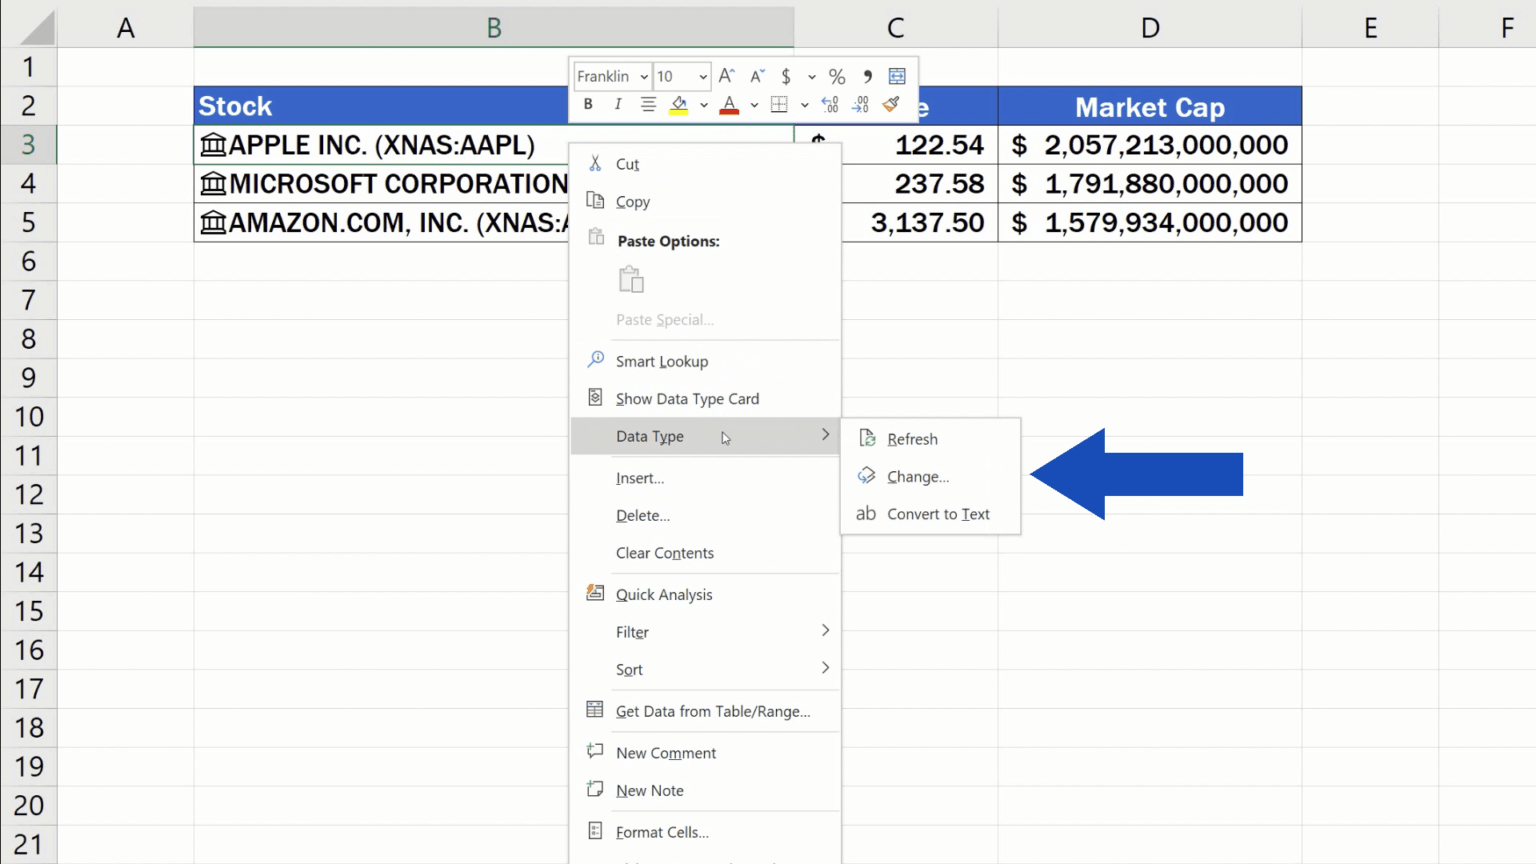Increase the font size
The height and width of the screenshot is (864, 1536).
727,76
